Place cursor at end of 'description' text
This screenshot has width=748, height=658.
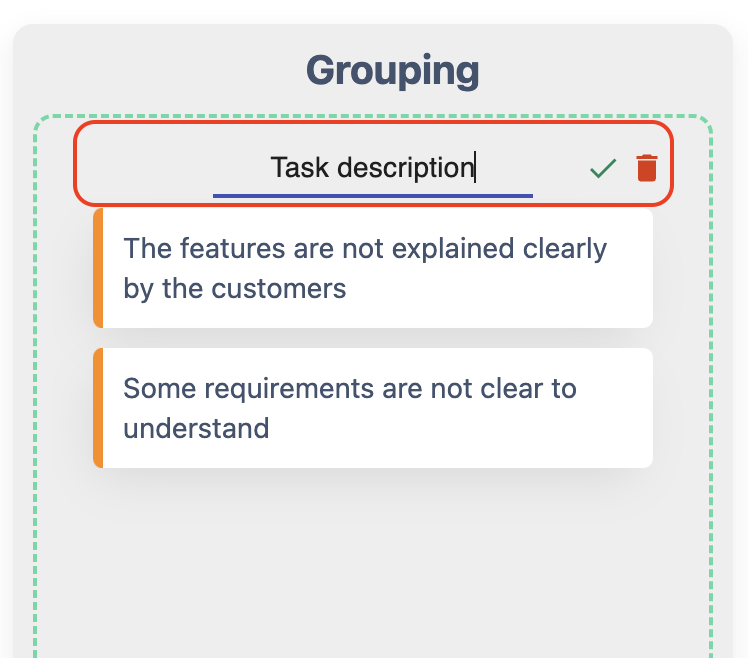coord(475,167)
